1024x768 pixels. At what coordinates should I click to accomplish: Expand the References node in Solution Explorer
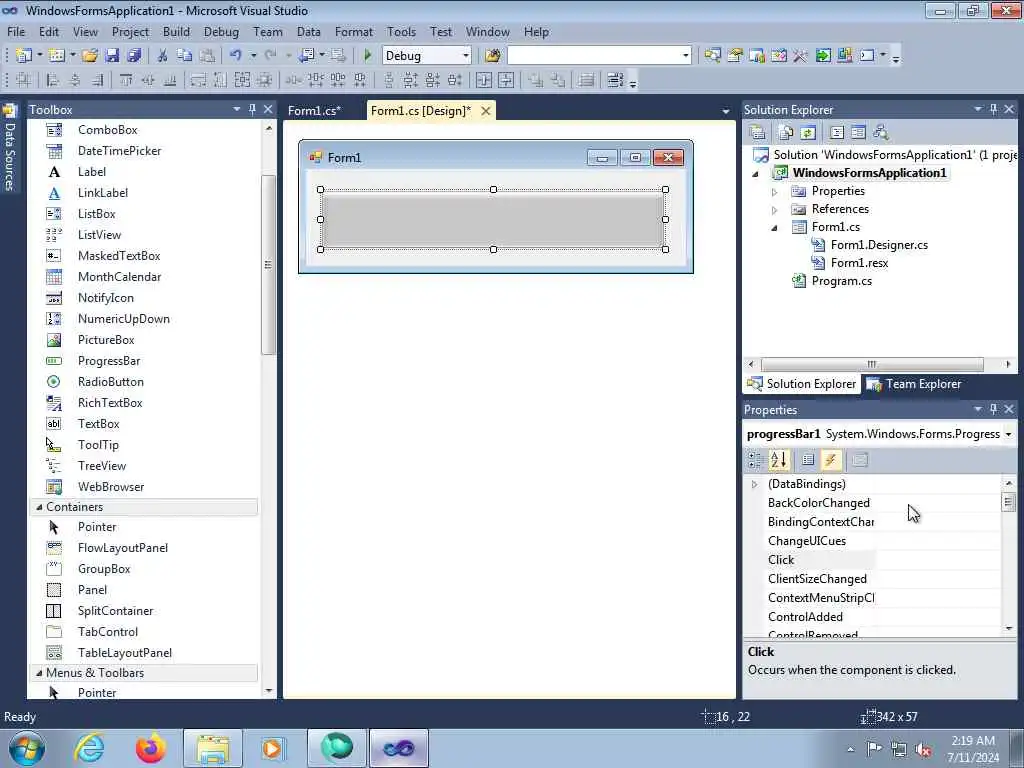[775, 210]
